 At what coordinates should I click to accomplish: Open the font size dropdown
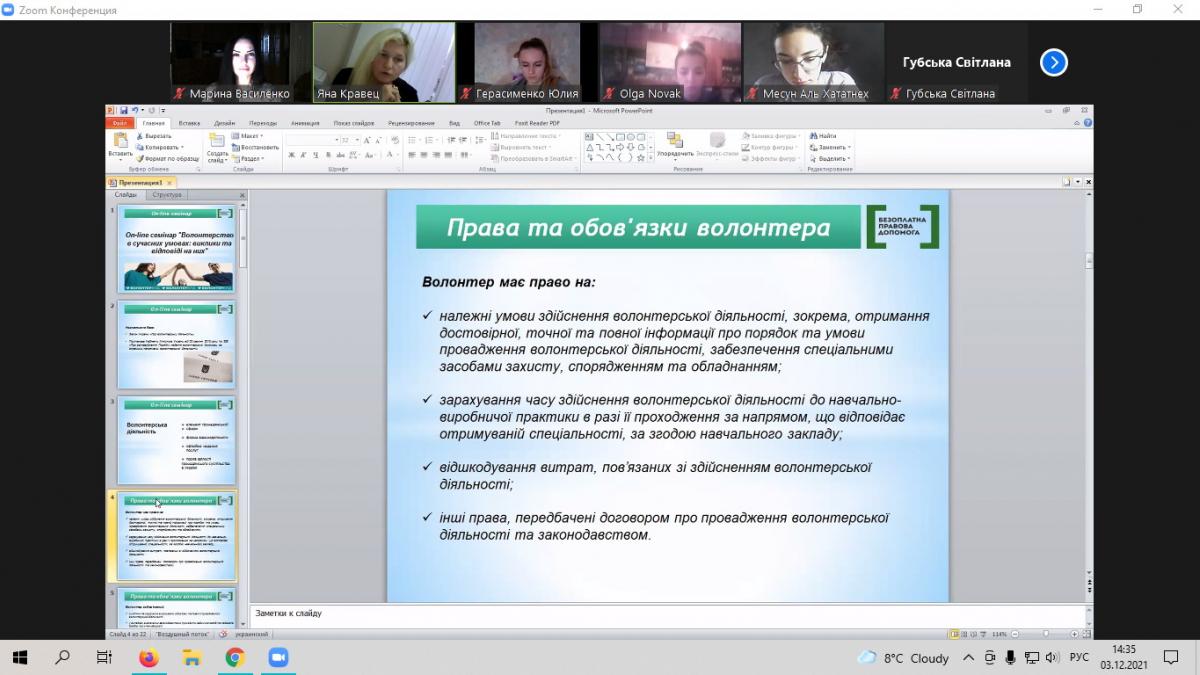click(x=357, y=140)
